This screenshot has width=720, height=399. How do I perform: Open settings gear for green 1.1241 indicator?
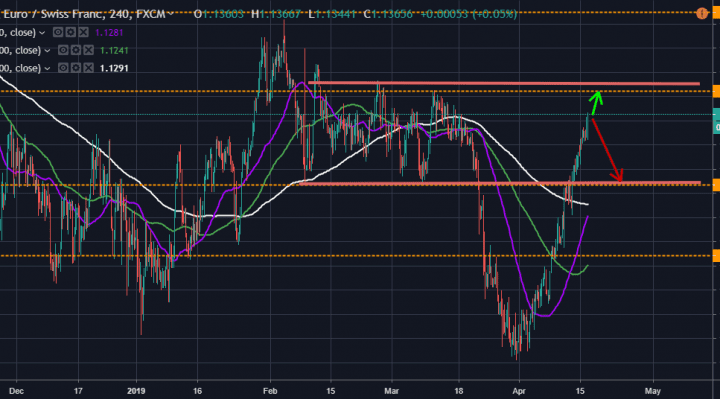point(76,50)
